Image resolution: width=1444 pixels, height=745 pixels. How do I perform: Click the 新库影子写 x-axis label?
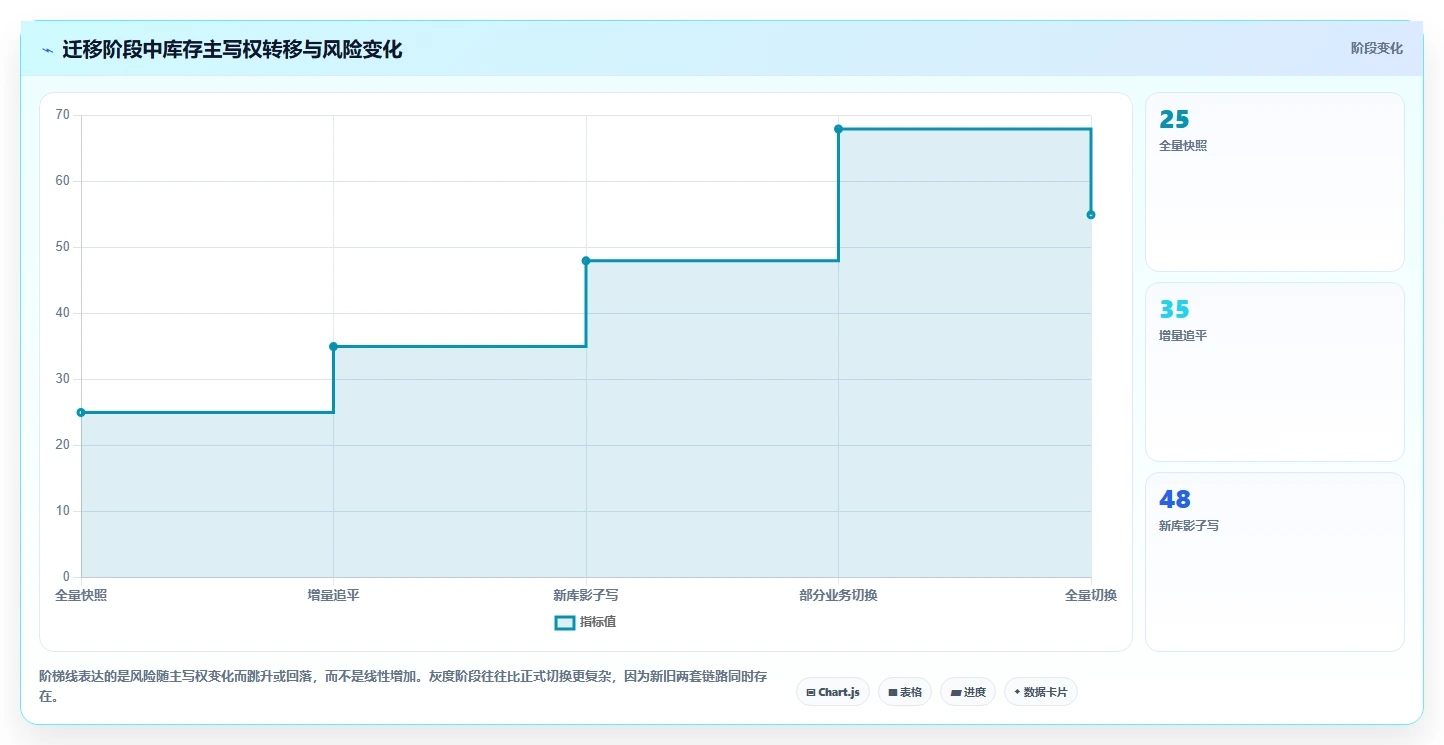pos(586,595)
